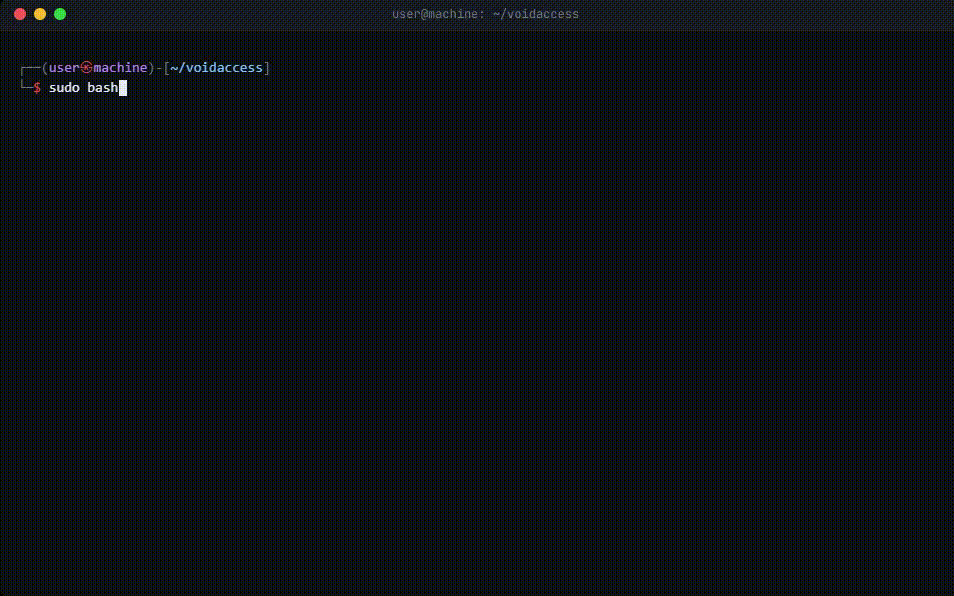Click the "sudo bash" command text
The width and height of the screenshot is (954, 596).
83,88
